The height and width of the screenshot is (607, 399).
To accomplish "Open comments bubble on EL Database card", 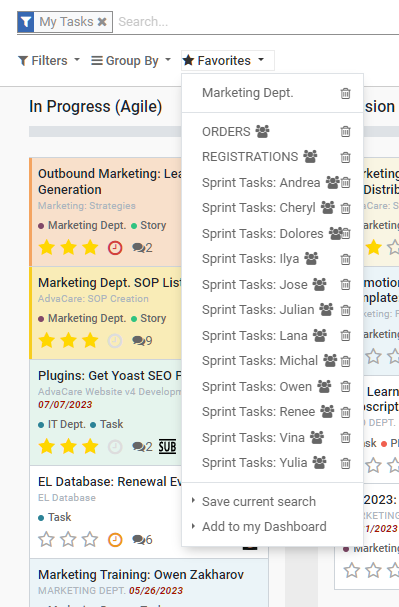I will click(142, 540).
